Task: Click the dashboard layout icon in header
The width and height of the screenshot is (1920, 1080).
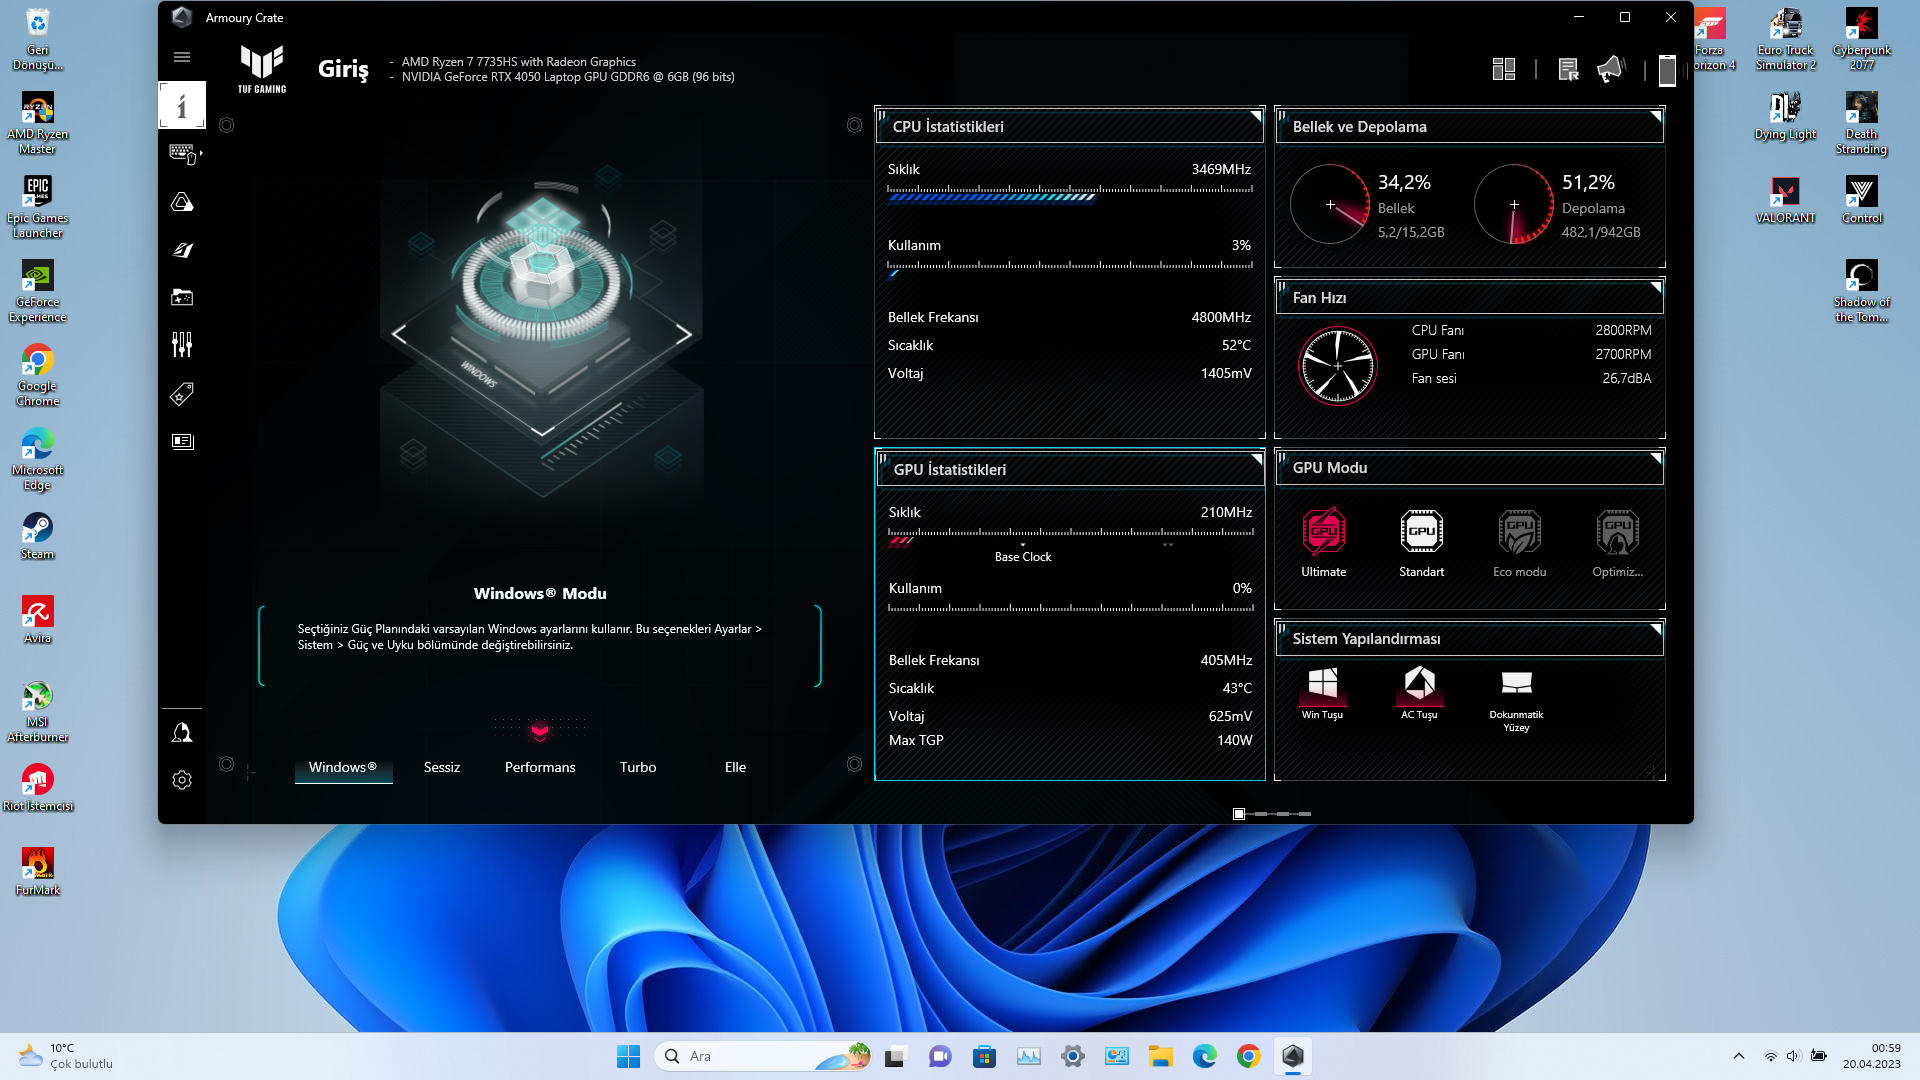Action: 1503,69
